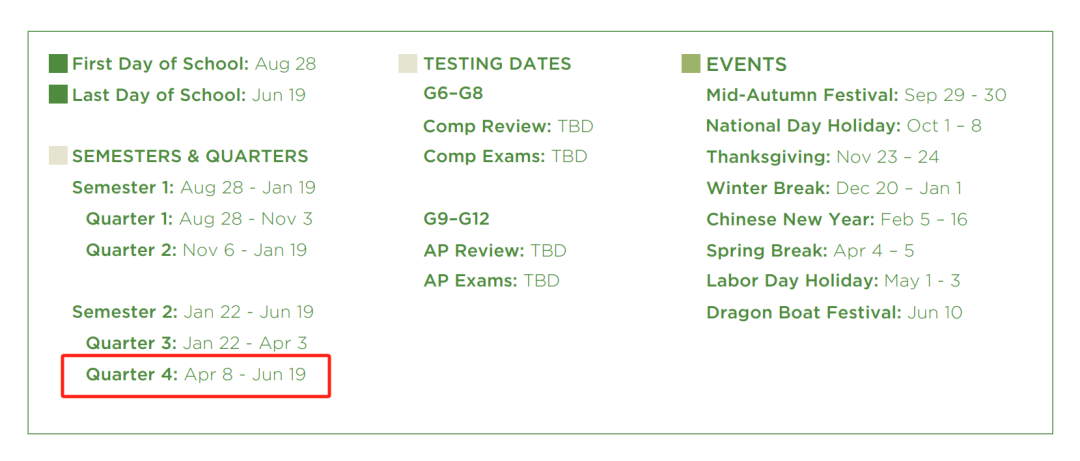Click the Winter Break event line
The image size is (1080, 461).
click(x=834, y=188)
